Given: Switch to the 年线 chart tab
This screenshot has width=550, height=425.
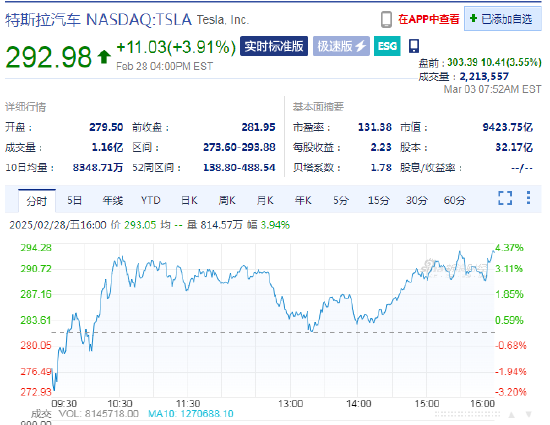Looking at the screenshot, I should (113, 201).
